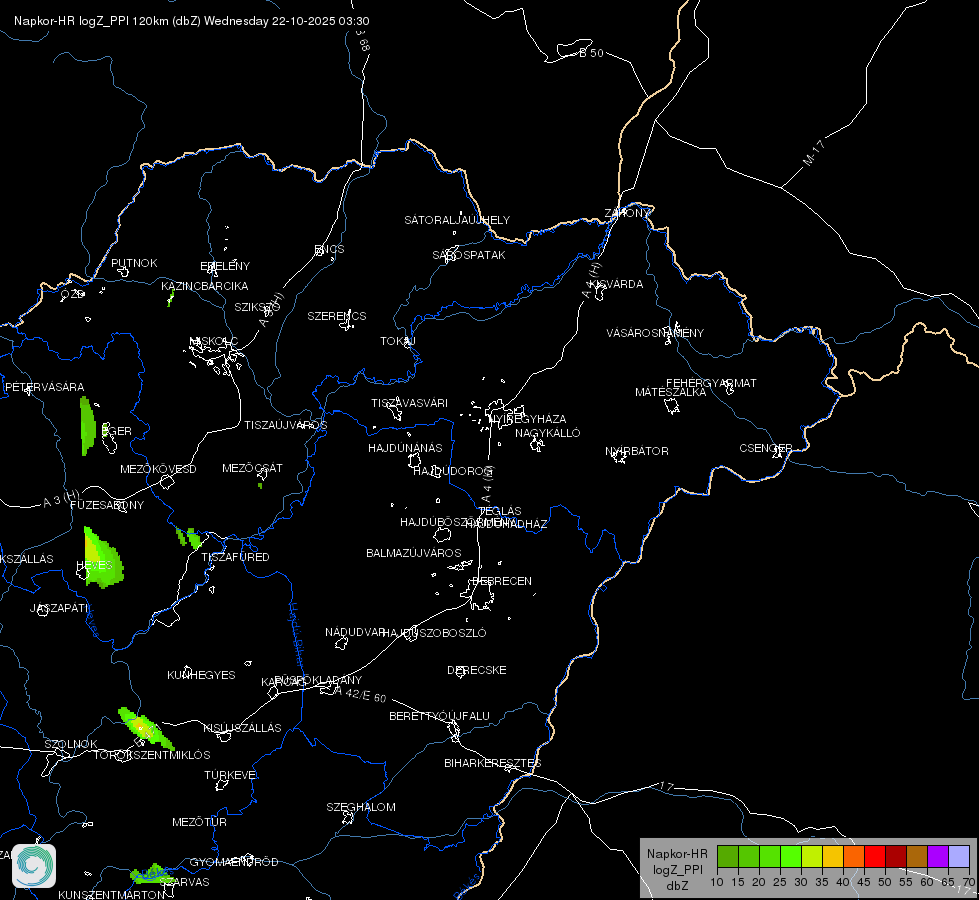Click the ZÁHONY border town label

[627, 213]
